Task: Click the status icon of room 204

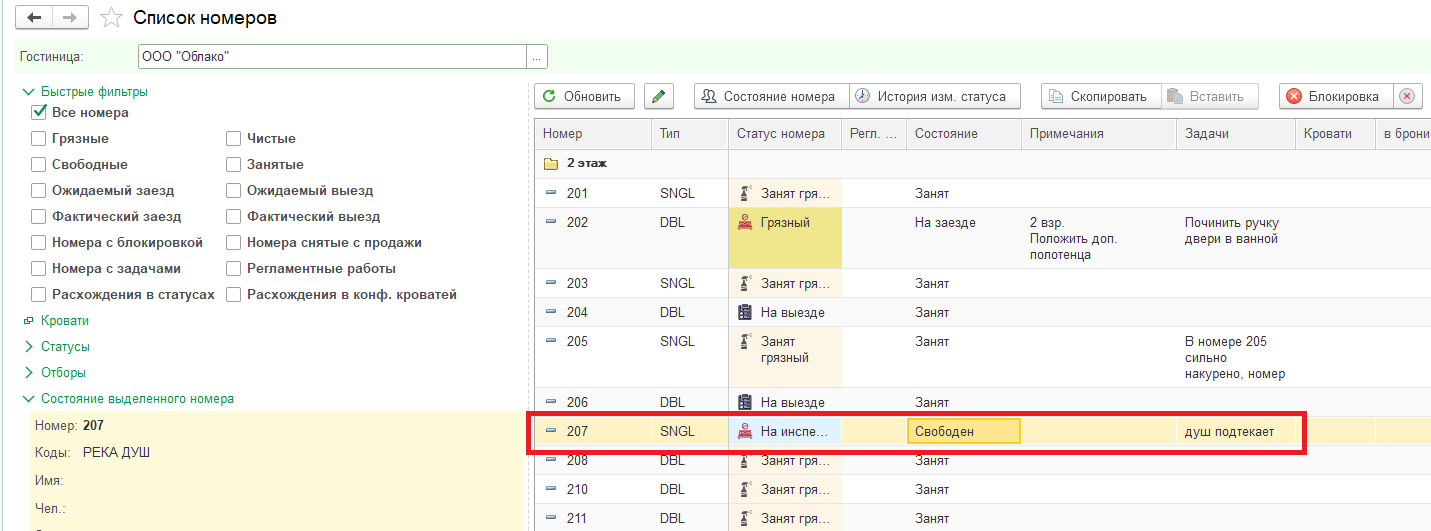Action: point(744,312)
